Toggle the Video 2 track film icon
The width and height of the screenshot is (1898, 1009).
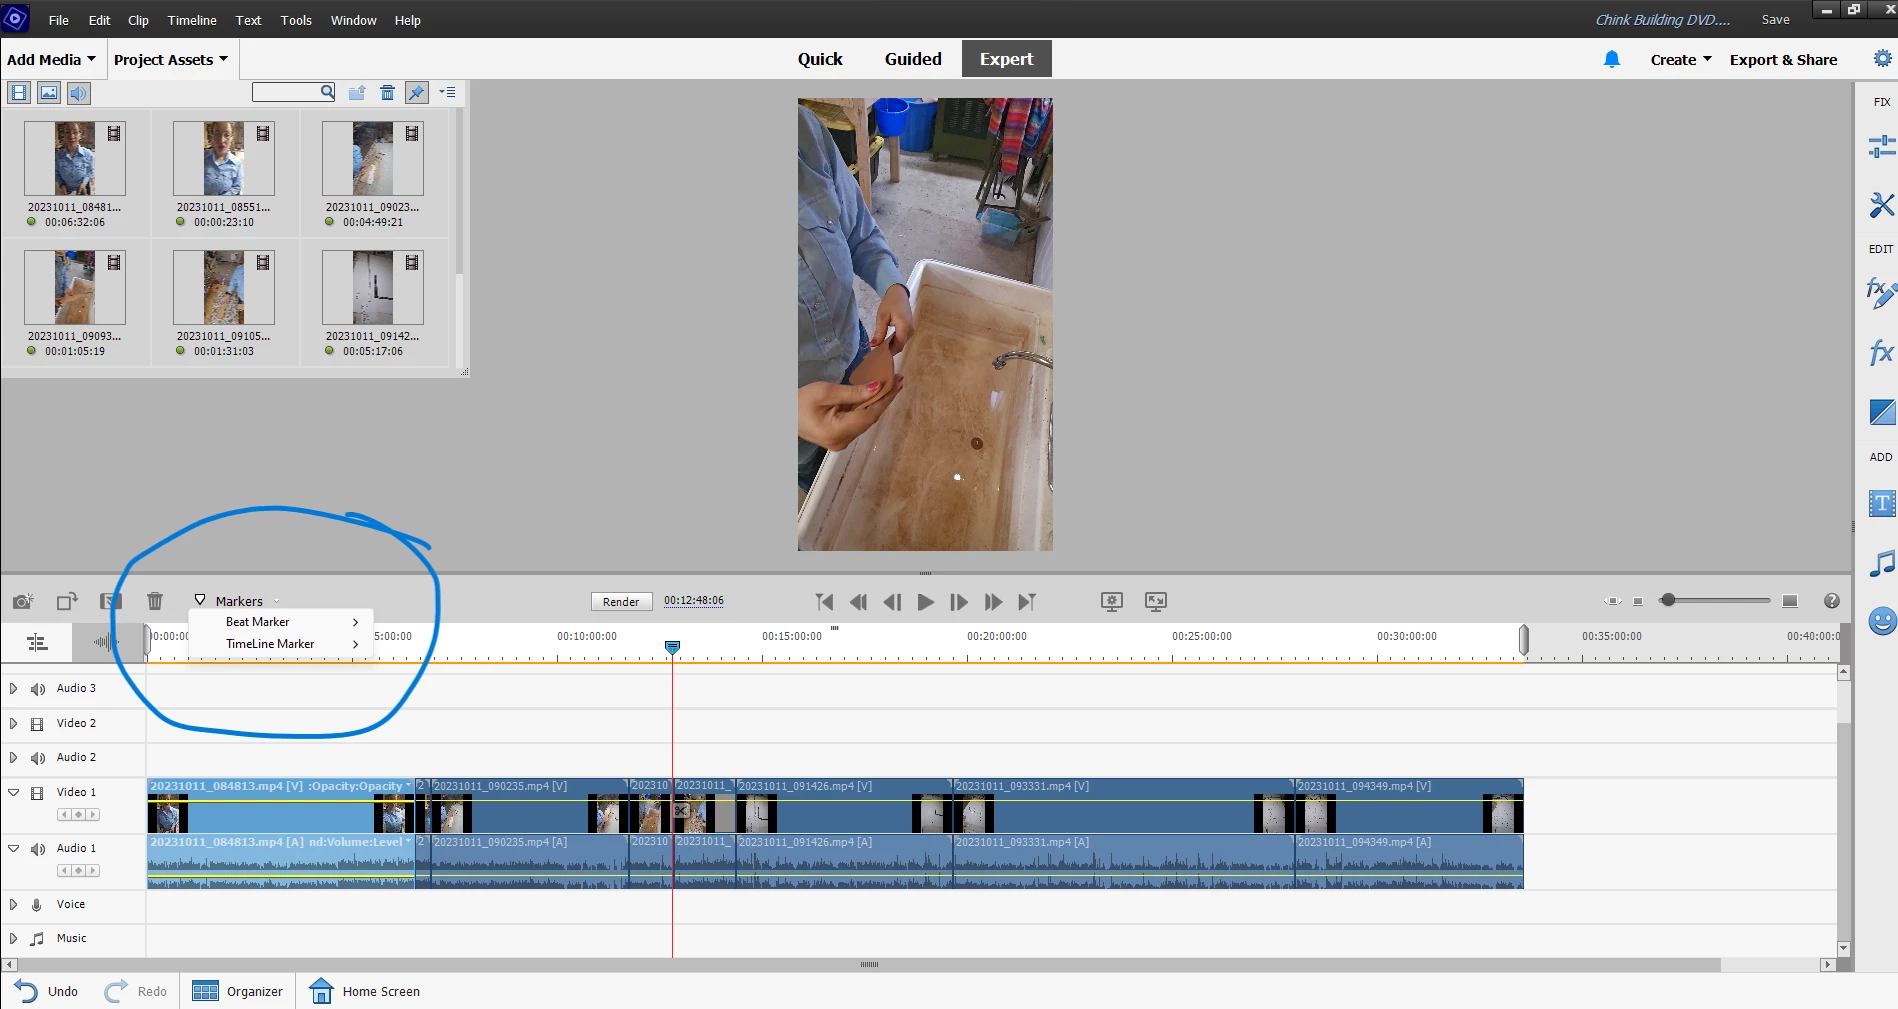(37, 724)
